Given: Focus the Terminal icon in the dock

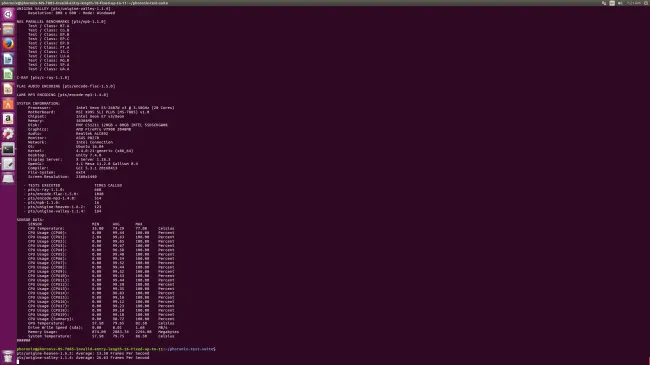Looking at the screenshot, I should (8, 148).
